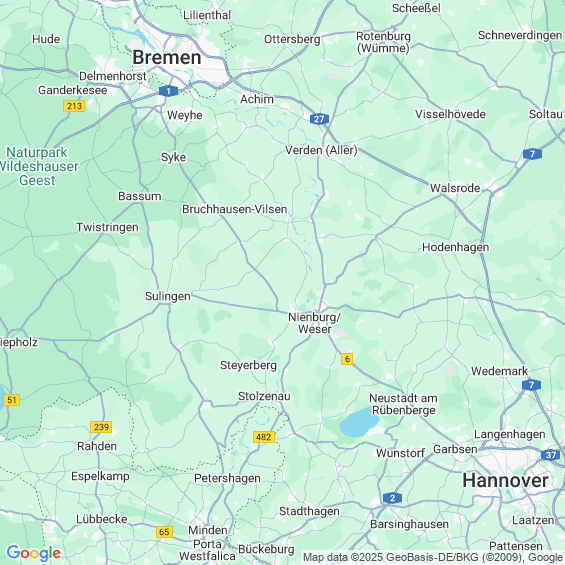The image size is (565, 565).
Task: Select the yellow 213 road shield
Action: point(74,106)
